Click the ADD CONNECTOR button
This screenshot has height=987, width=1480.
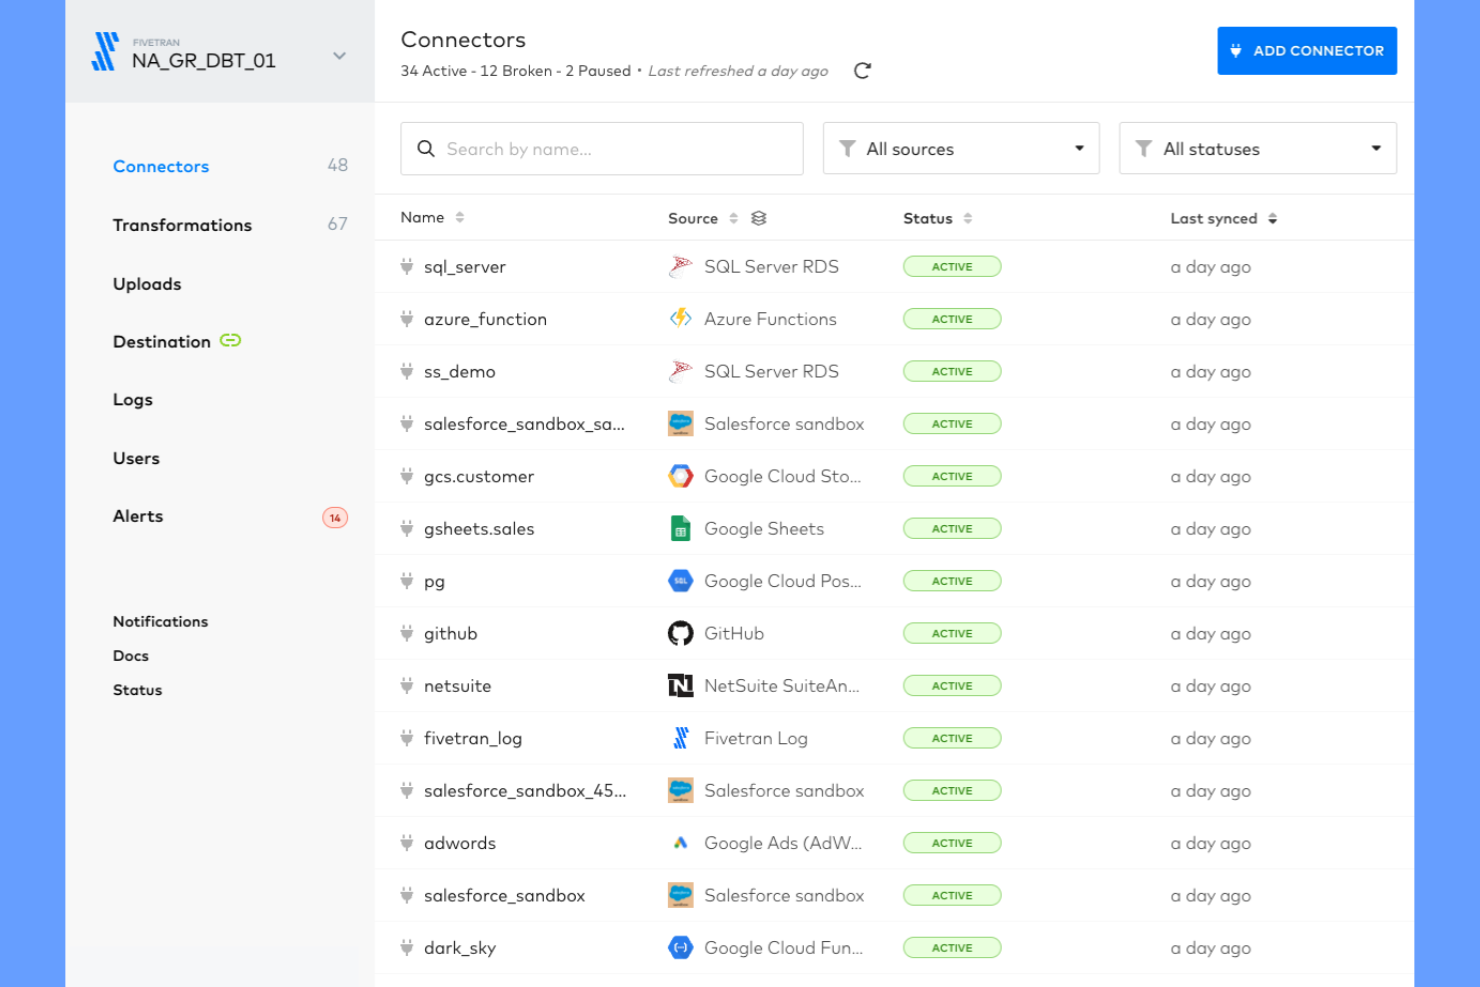[x=1306, y=50]
